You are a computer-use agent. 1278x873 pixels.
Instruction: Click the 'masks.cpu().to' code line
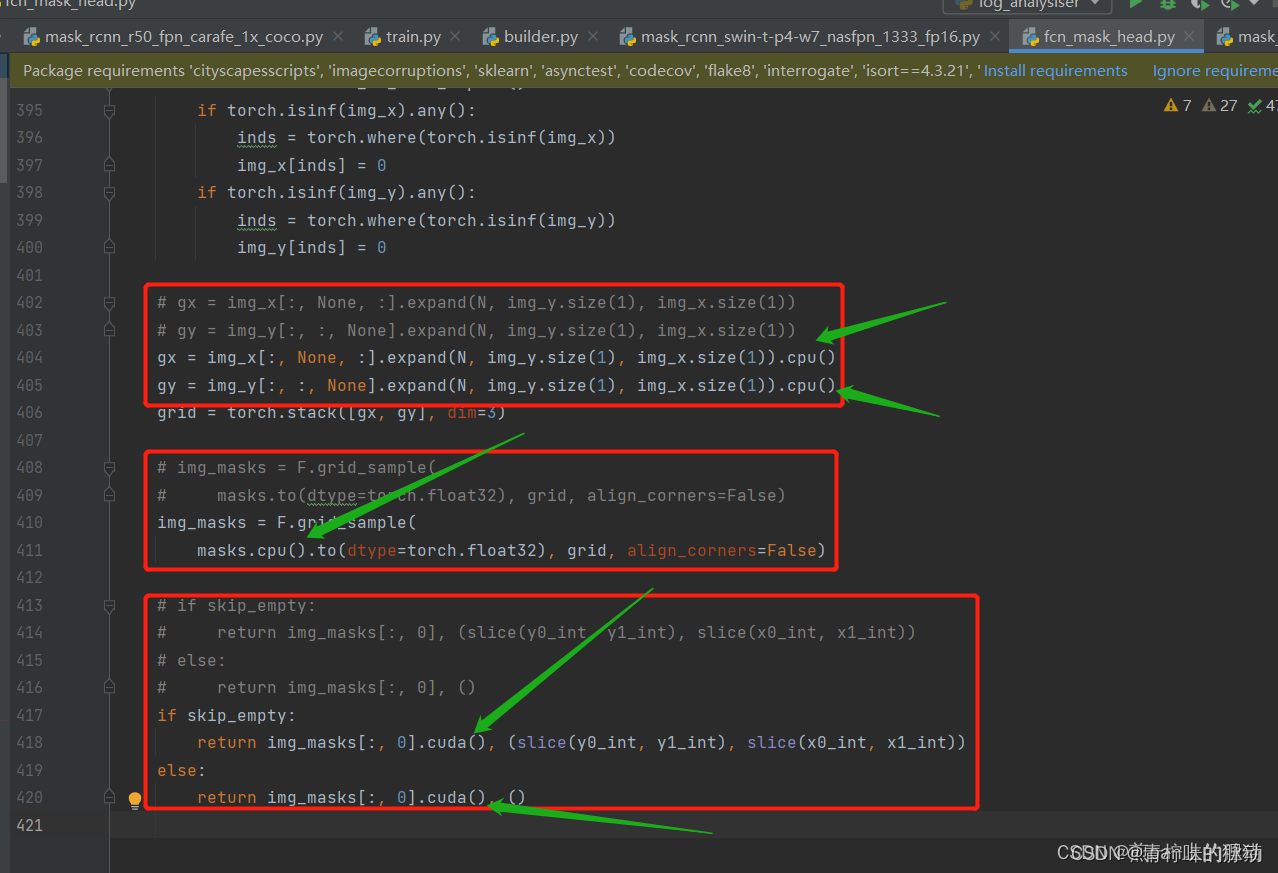(511, 550)
